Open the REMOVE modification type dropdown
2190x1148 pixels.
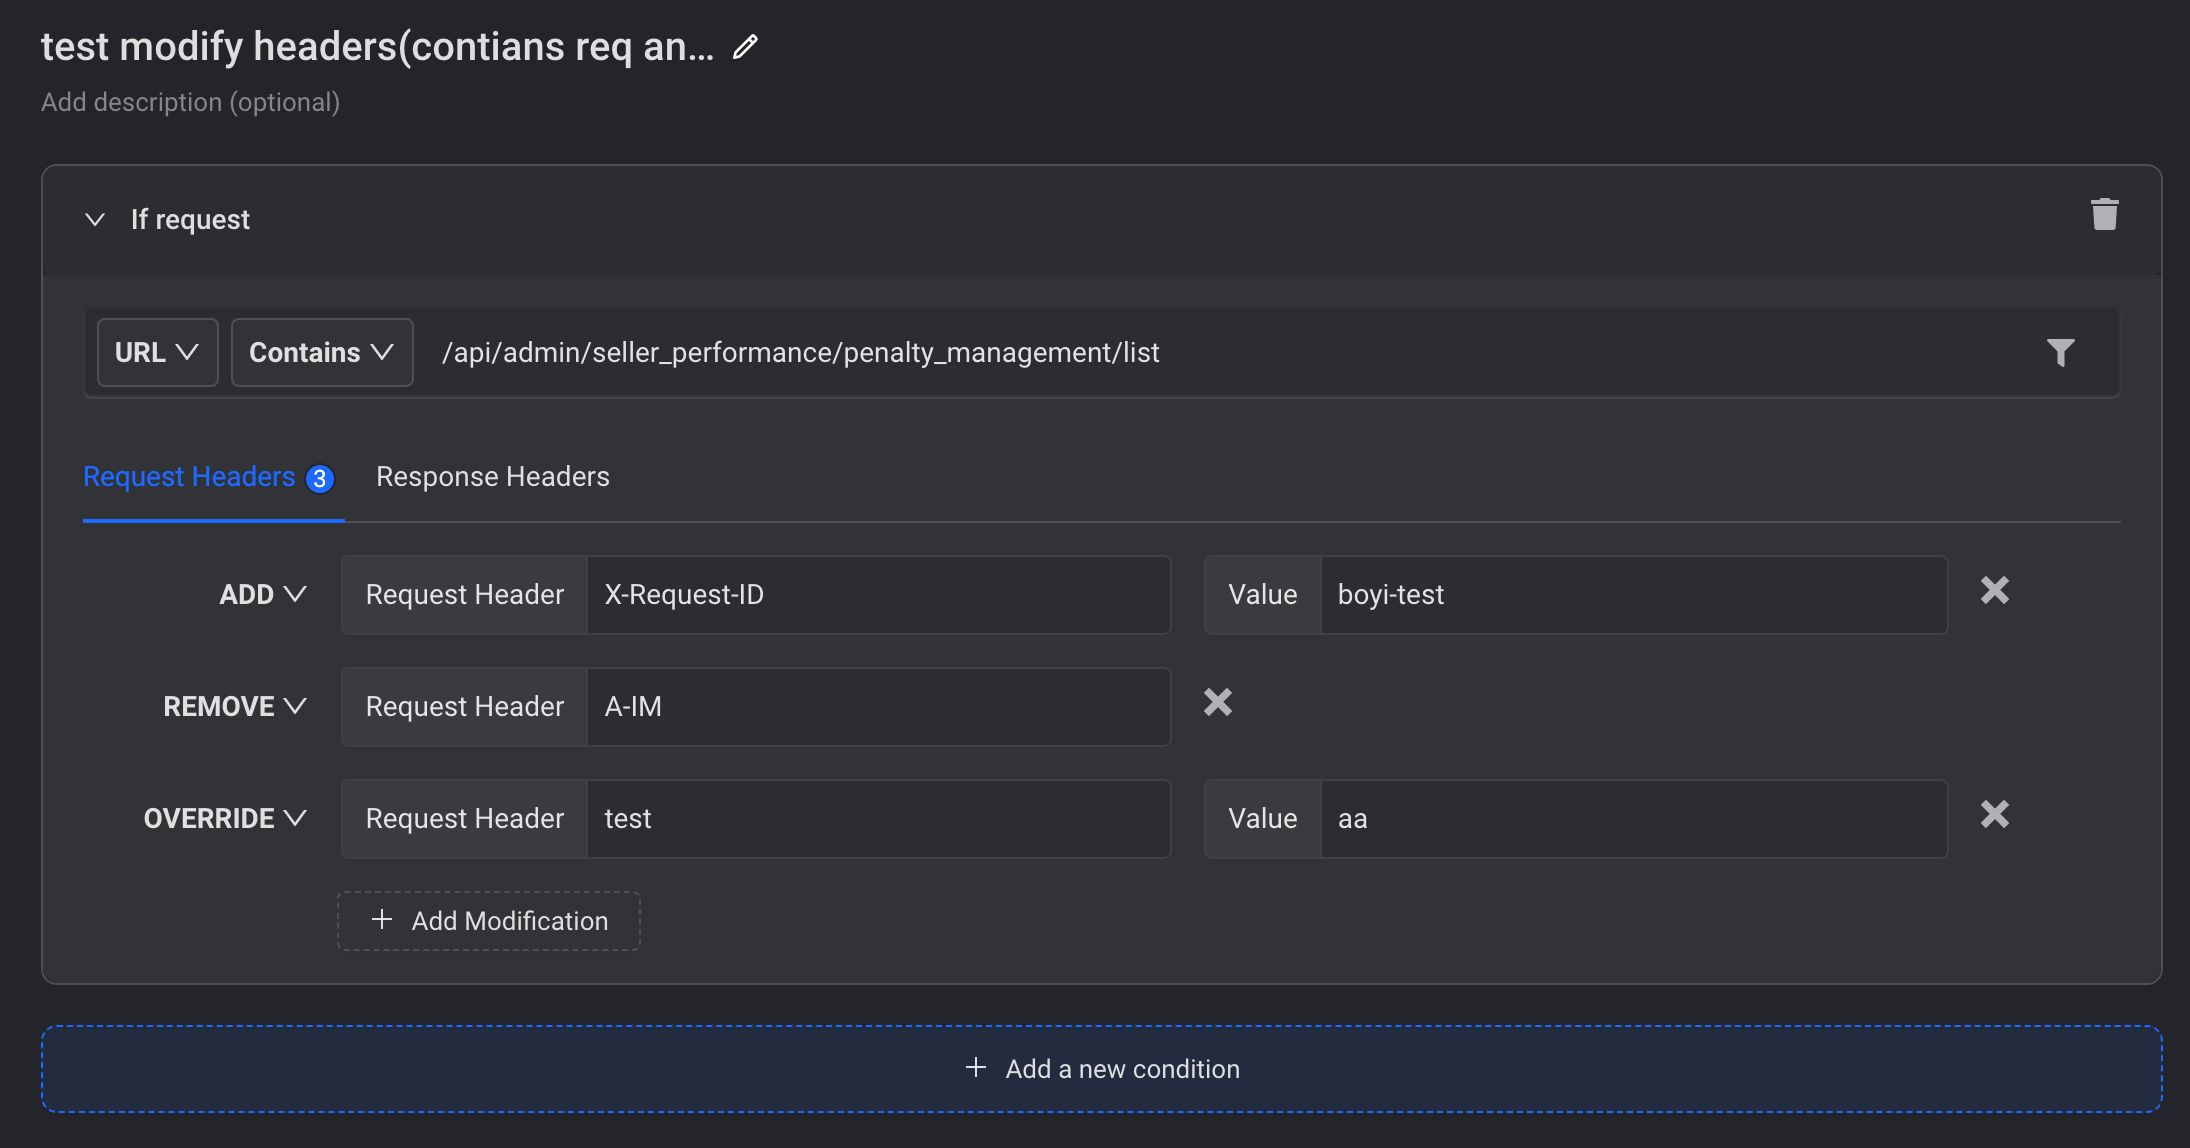coord(234,707)
